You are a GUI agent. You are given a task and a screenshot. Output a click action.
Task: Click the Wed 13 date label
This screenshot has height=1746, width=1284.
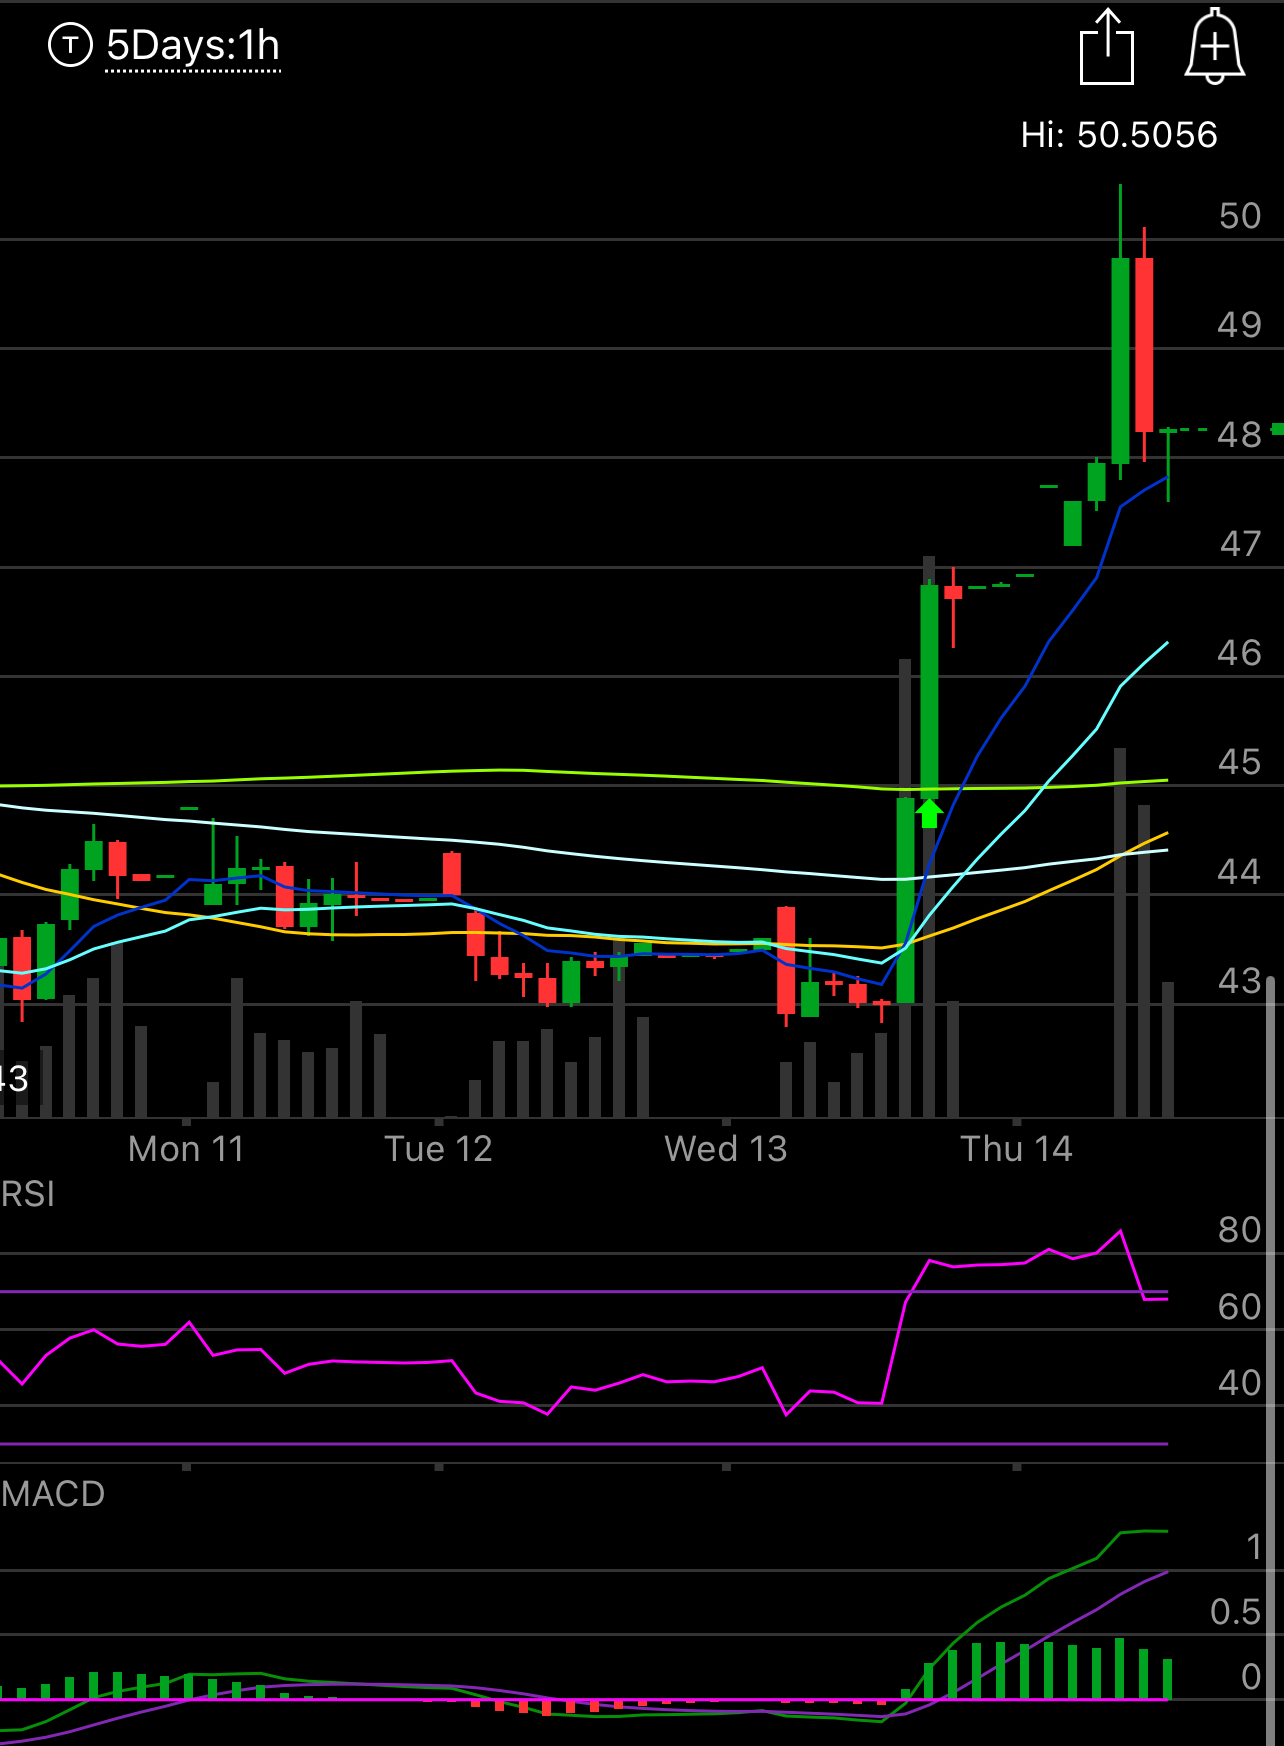click(726, 1149)
